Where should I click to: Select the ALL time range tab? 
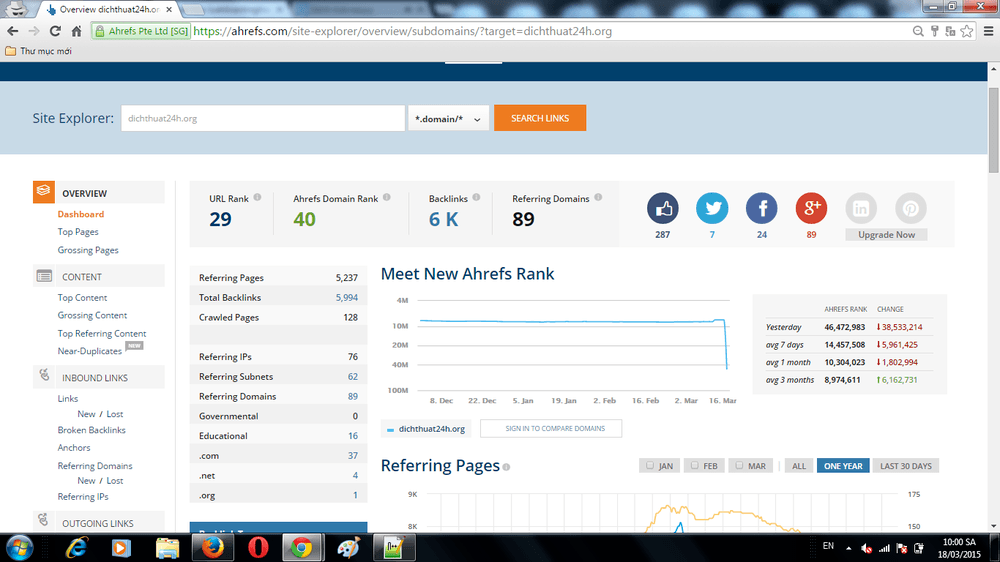click(798, 466)
